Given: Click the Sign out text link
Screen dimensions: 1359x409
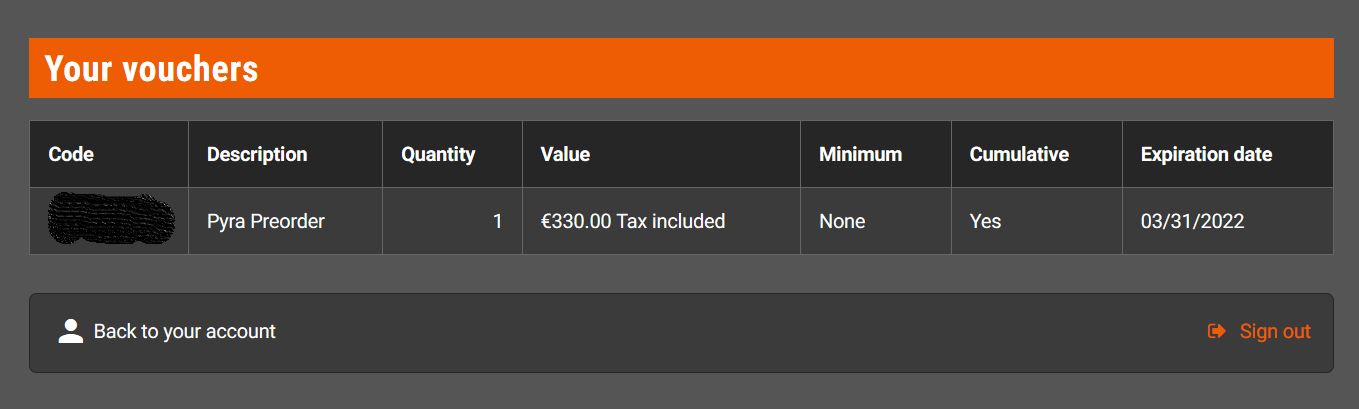Looking at the screenshot, I should click(x=1275, y=331).
